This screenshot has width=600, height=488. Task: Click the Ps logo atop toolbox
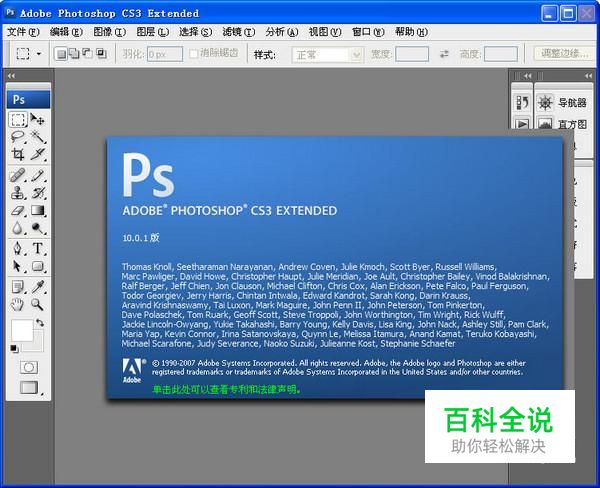[x=28, y=100]
